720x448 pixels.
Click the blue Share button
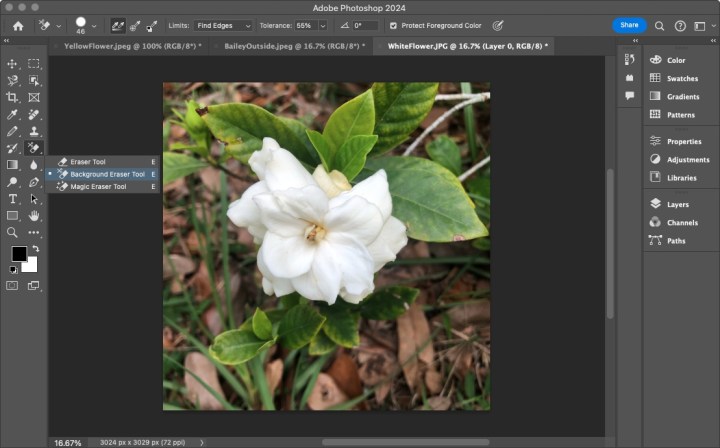pos(629,25)
